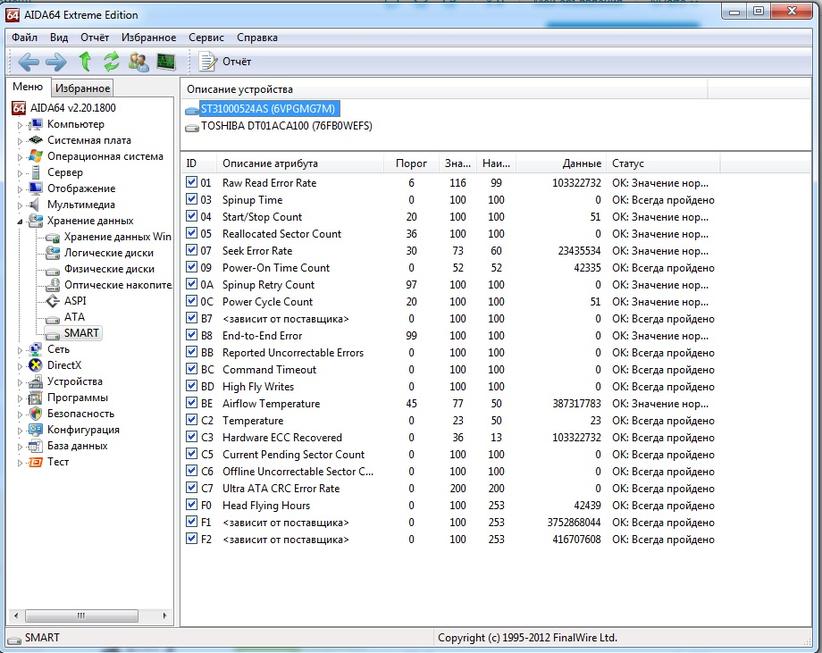This screenshot has height=653, width=822.
Task: Open the Справка menu
Action: (257, 38)
